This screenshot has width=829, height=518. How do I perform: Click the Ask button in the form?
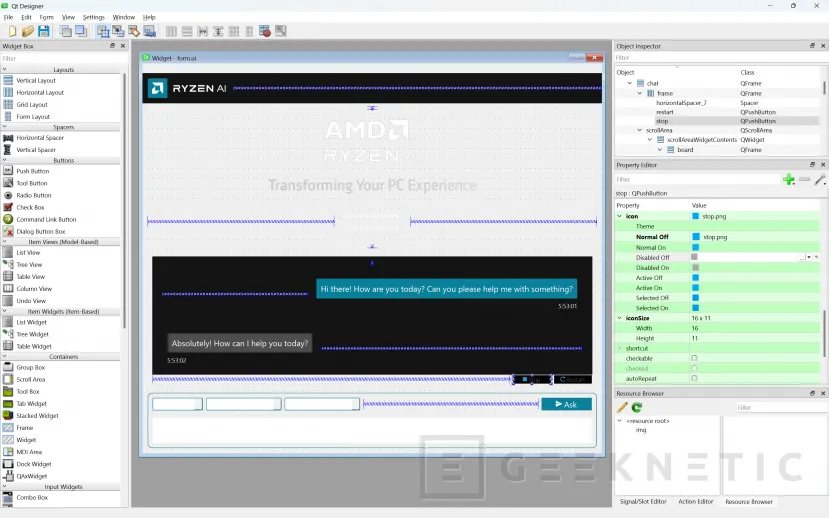click(x=566, y=404)
